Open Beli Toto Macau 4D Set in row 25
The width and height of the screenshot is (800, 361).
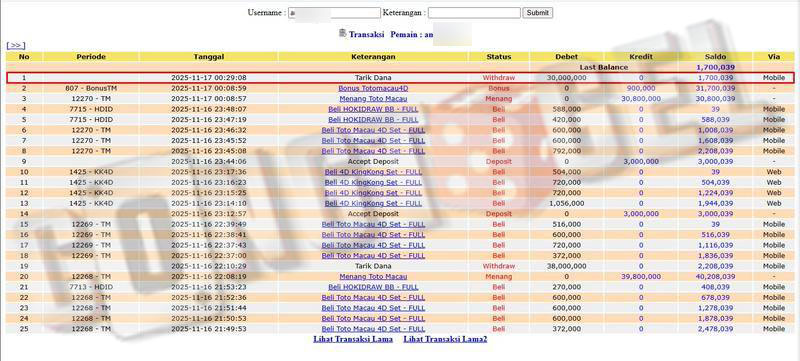373,329
